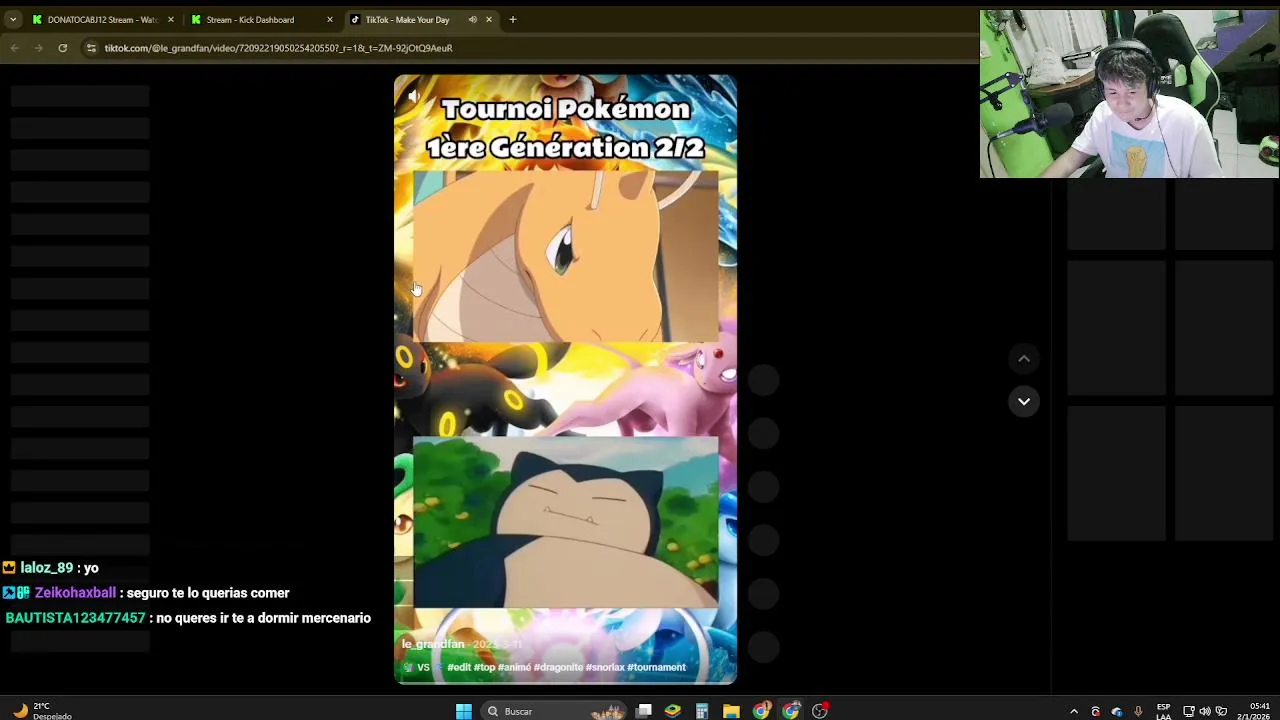The height and width of the screenshot is (720, 1280).
Task: Open site information icon in address bar
Action: [x=91, y=48]
